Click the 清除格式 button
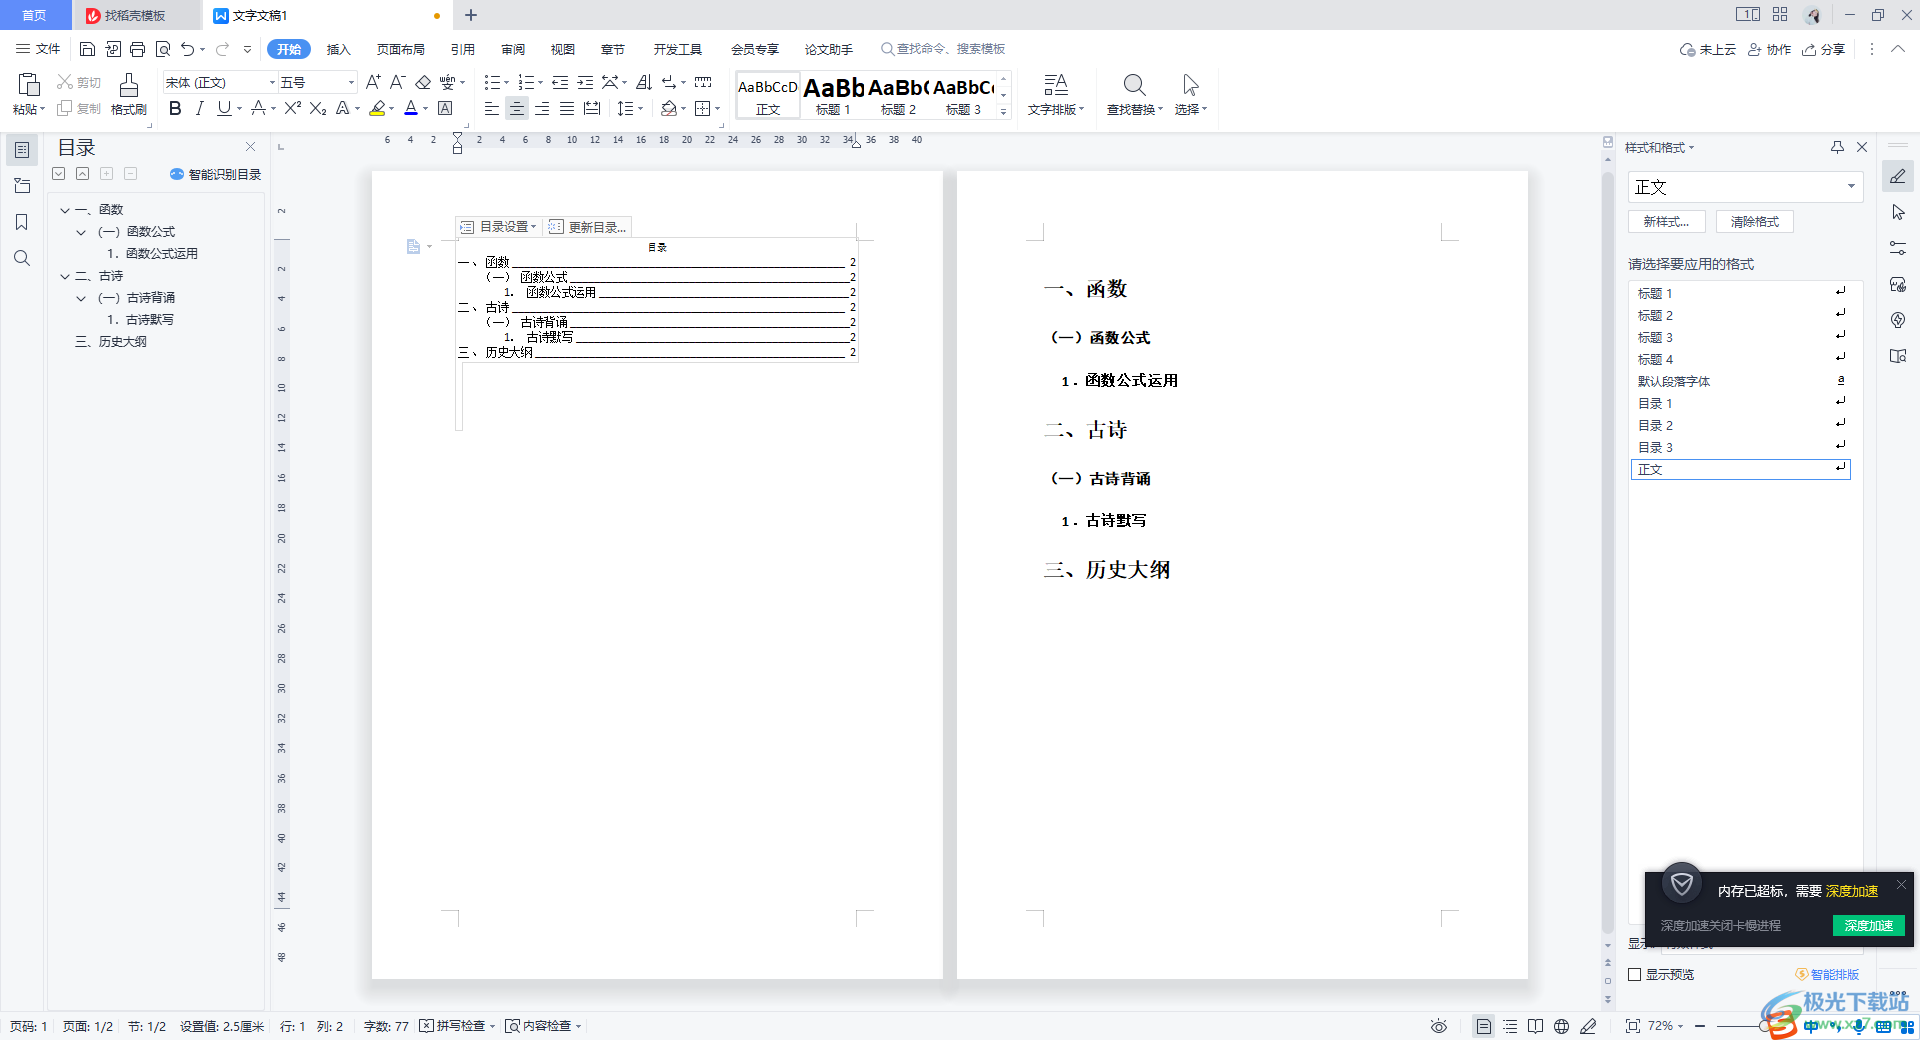 (x=1755, y=222)
